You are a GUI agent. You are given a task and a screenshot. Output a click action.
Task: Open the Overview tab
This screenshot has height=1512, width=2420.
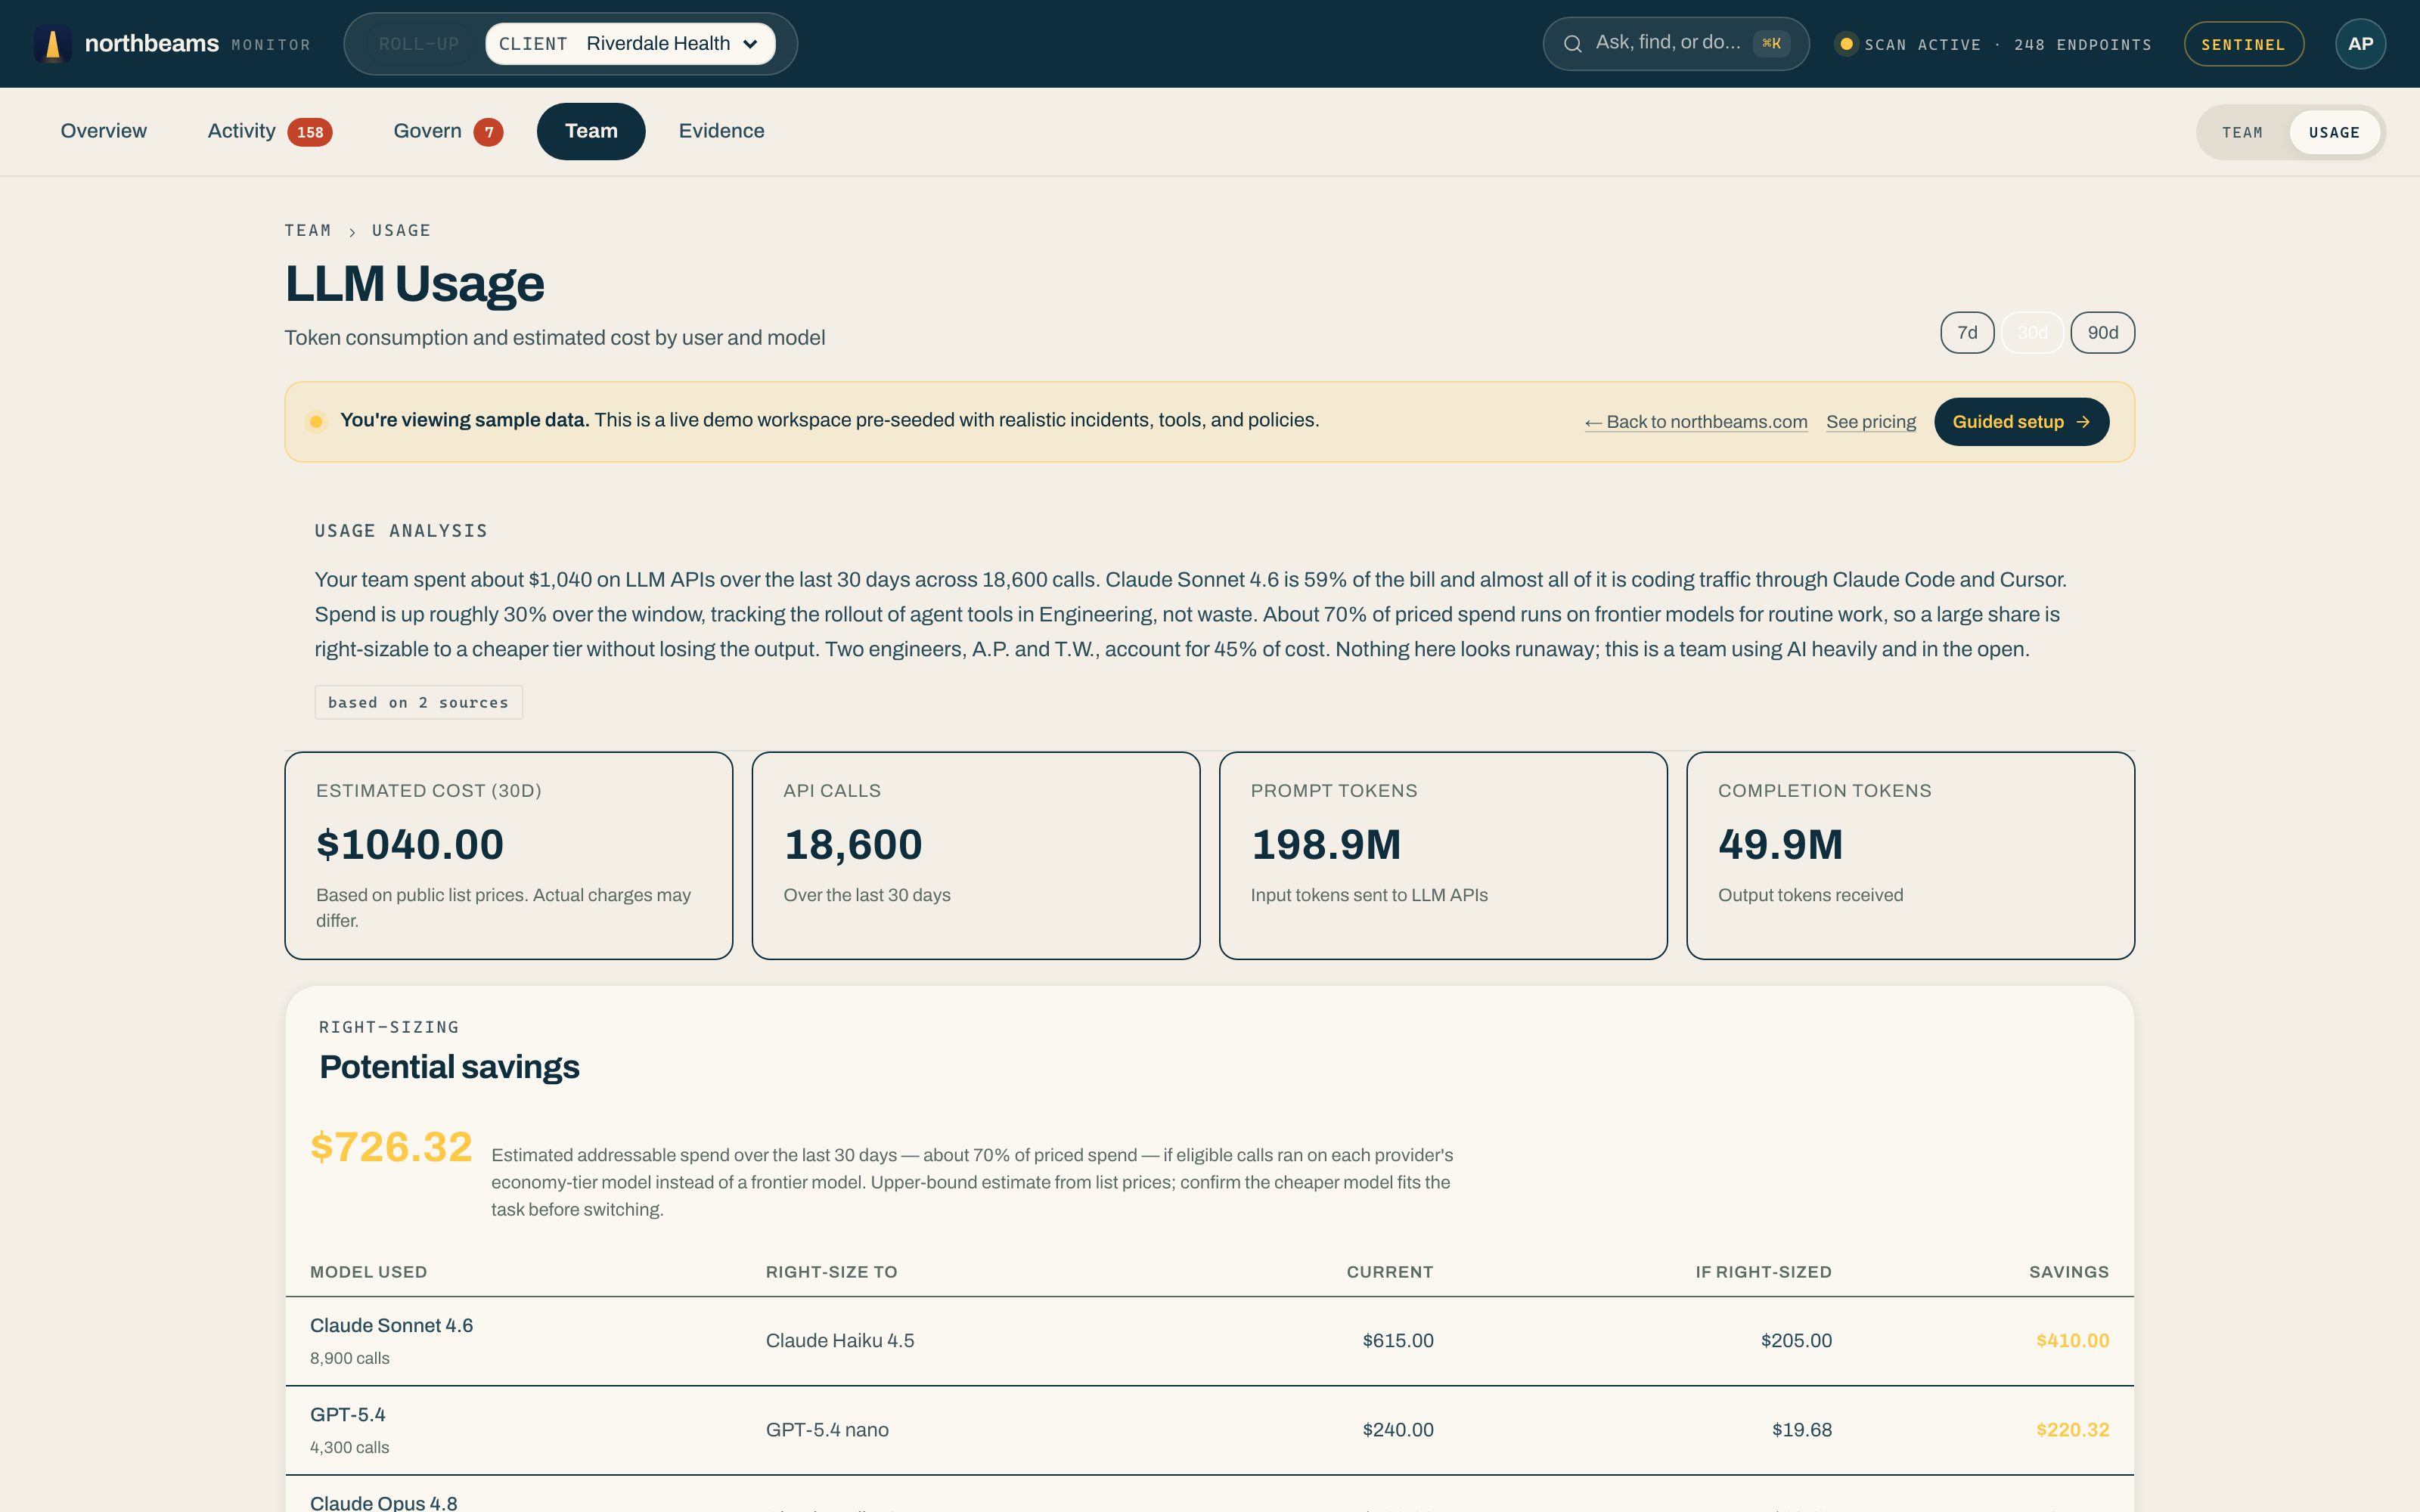pyautogui.click(x=104, y=131)
